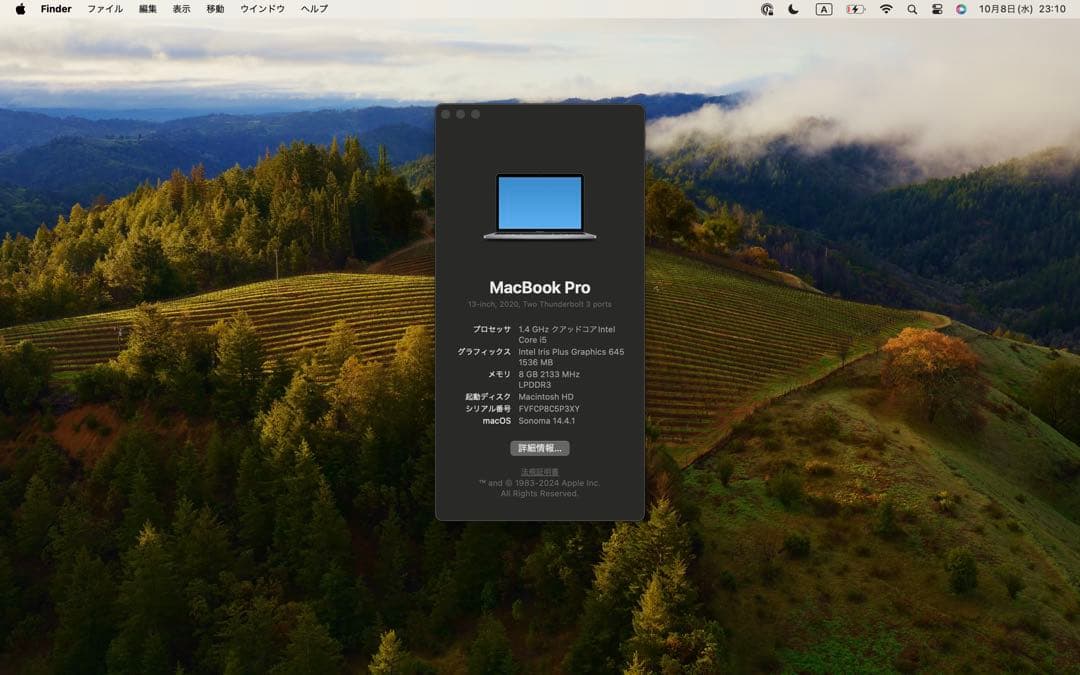Viewport: 1080px width, 675px height.
Task: Click the colorful Siri icon
Action: (963, 9)
